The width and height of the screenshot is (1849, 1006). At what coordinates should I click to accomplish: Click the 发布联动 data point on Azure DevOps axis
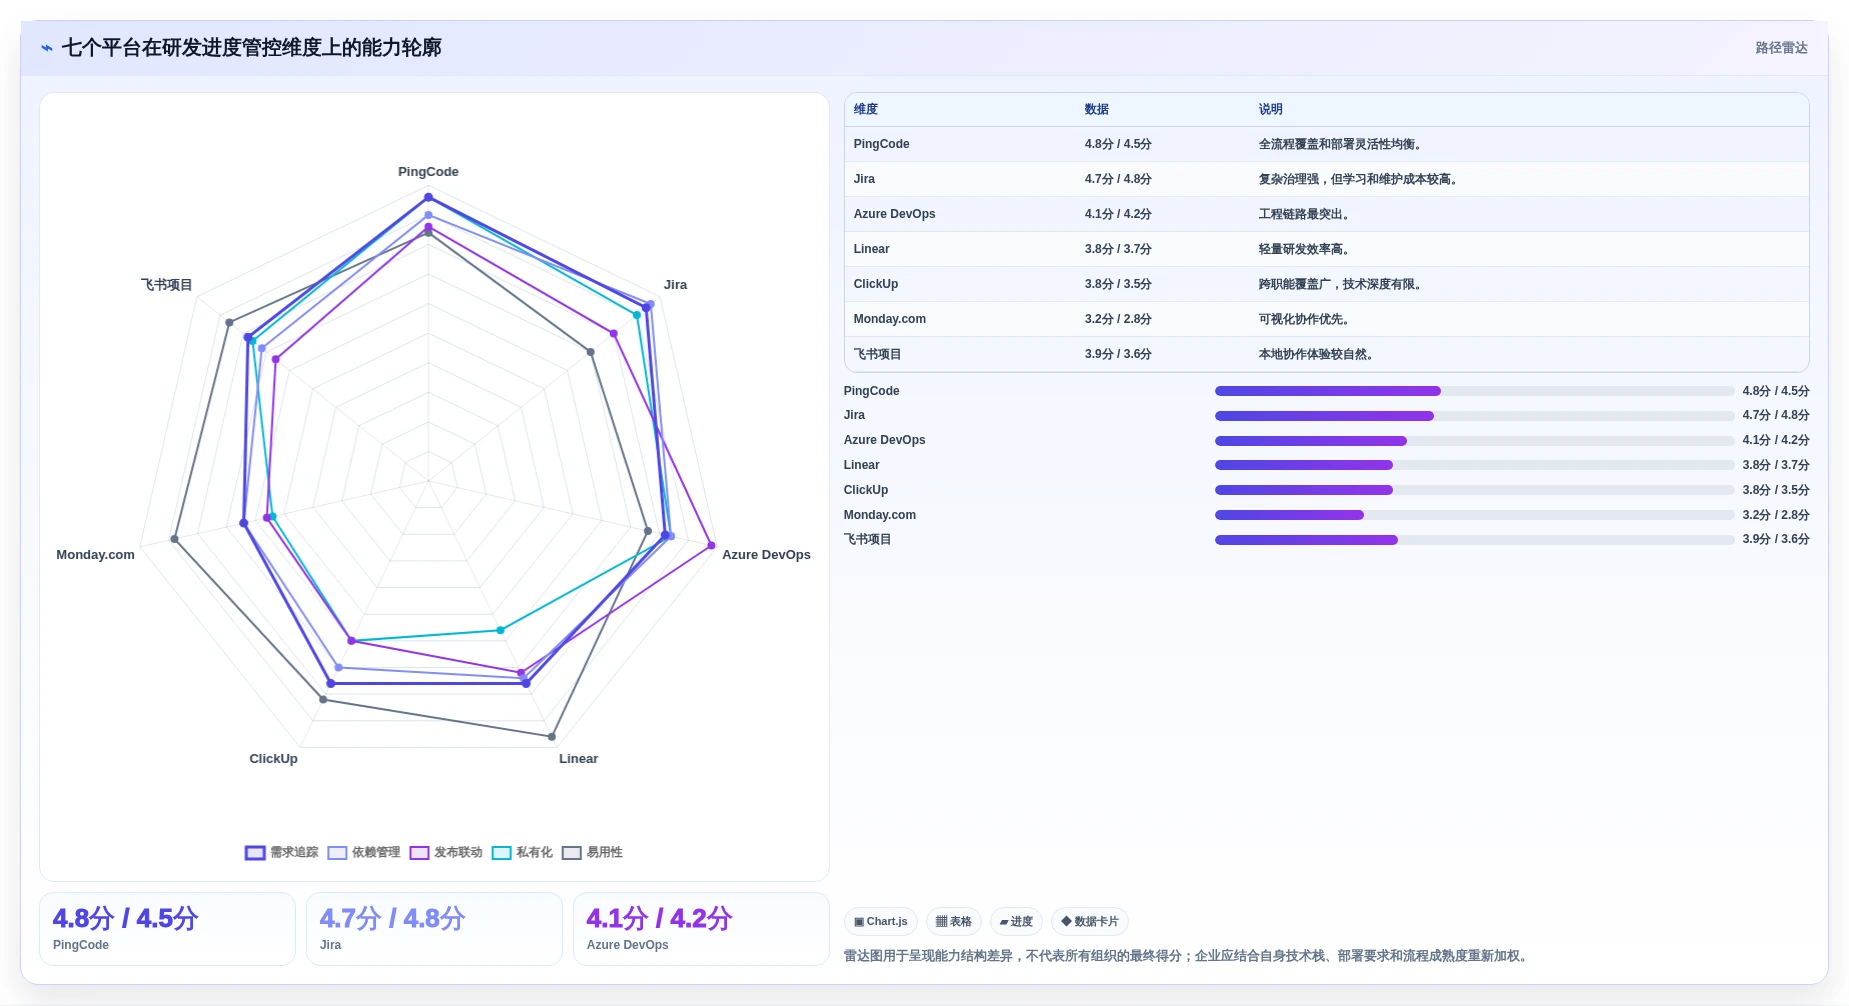point(712,546)
